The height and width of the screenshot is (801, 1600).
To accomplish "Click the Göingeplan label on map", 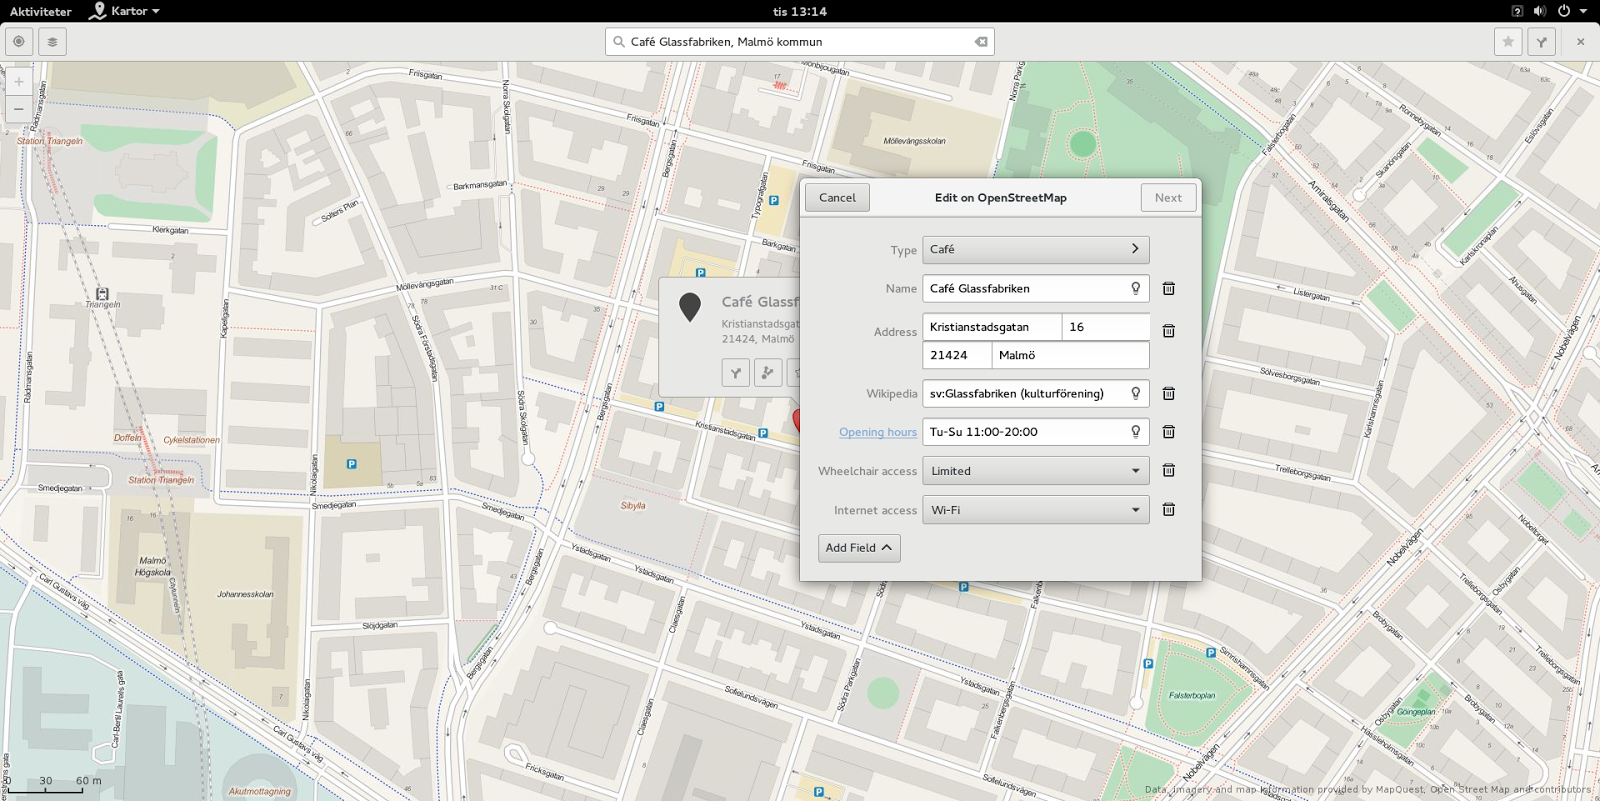I will pos(1416,712).
